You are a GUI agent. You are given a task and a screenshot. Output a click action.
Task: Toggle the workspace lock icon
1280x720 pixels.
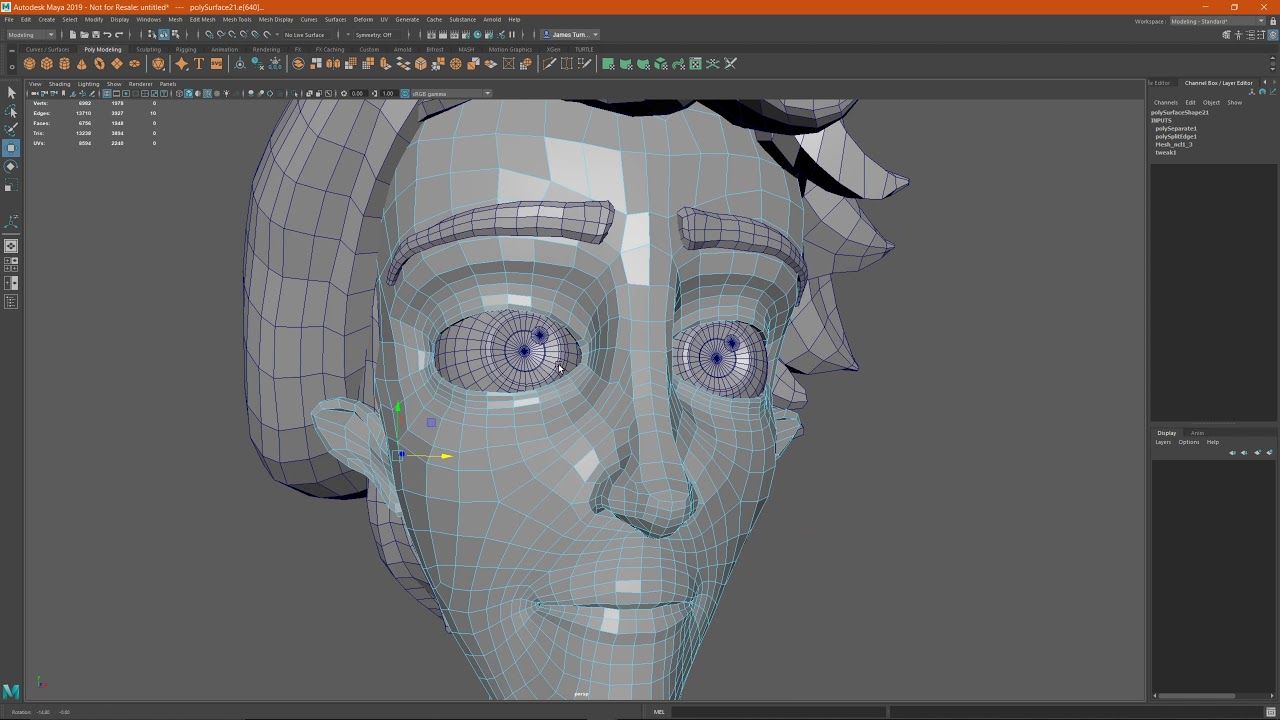click(1273, 21)
